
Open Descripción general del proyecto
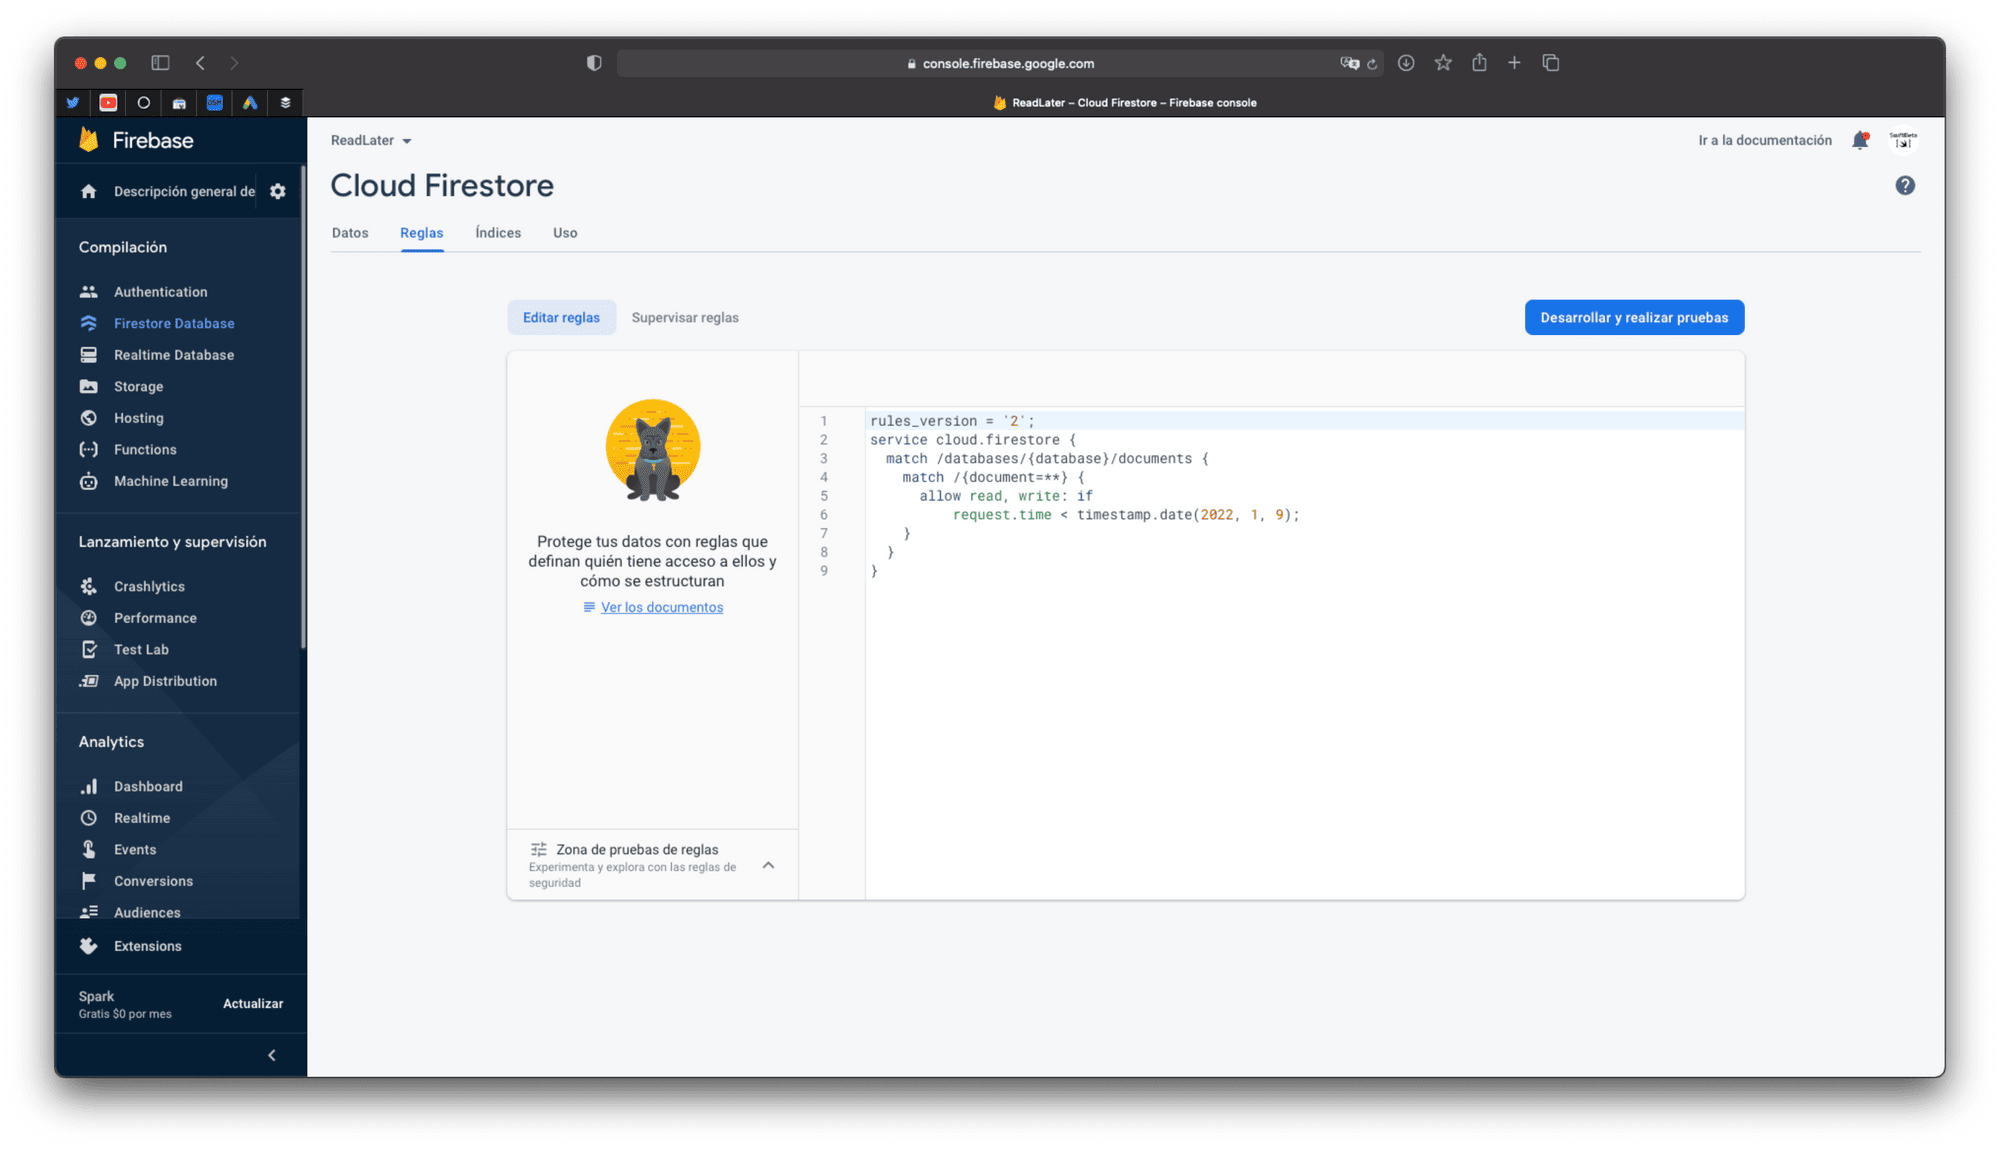pyautogui.click(x=184, y=191)
